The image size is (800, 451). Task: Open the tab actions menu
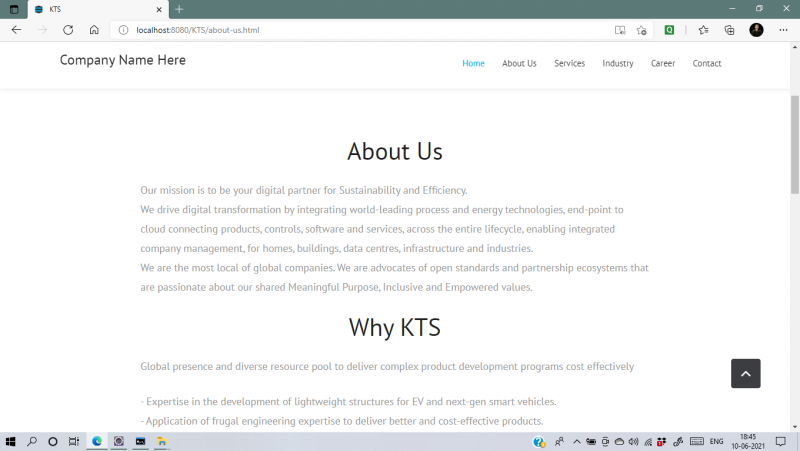click(x=14, y=9)
